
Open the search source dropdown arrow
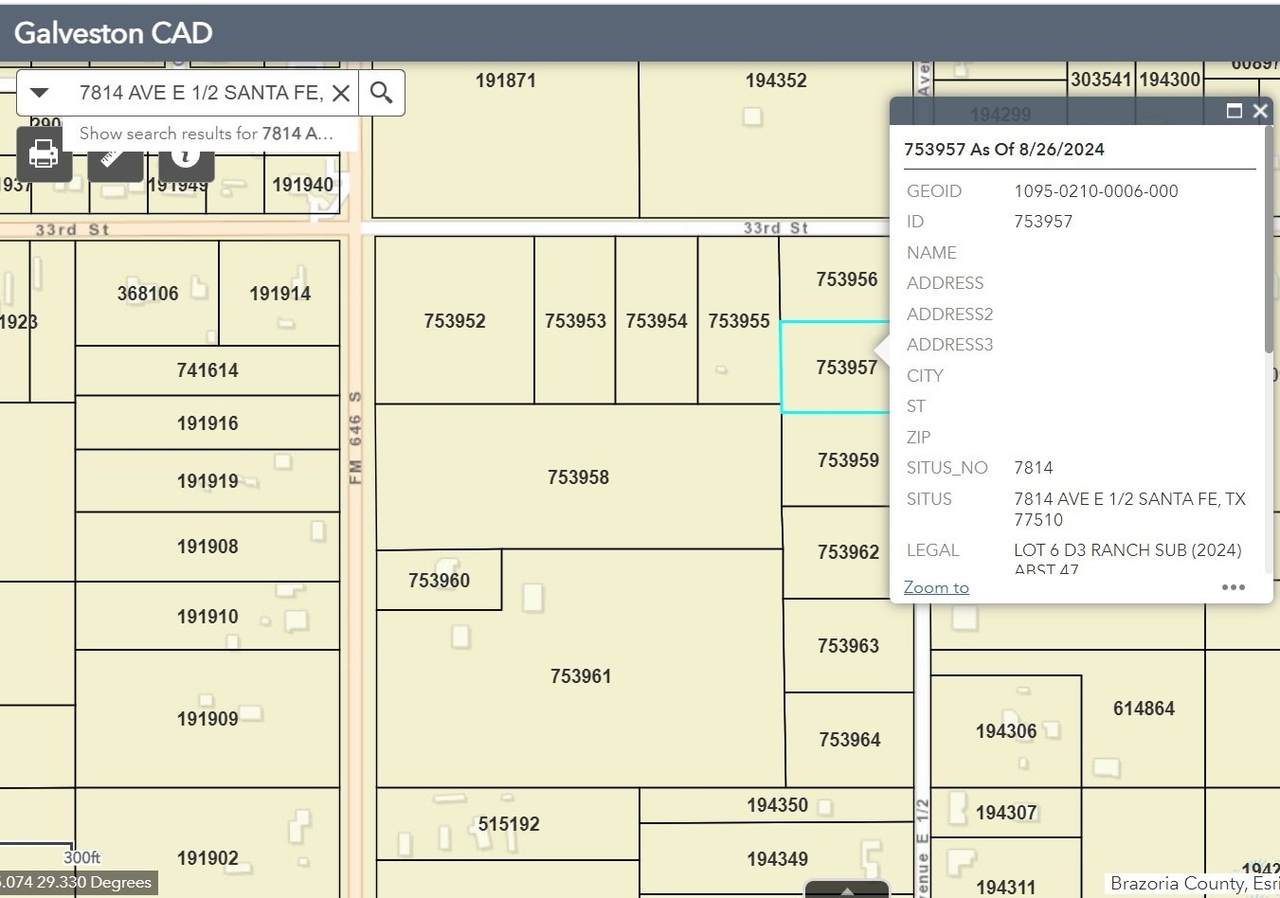click(x=39, y=93)
